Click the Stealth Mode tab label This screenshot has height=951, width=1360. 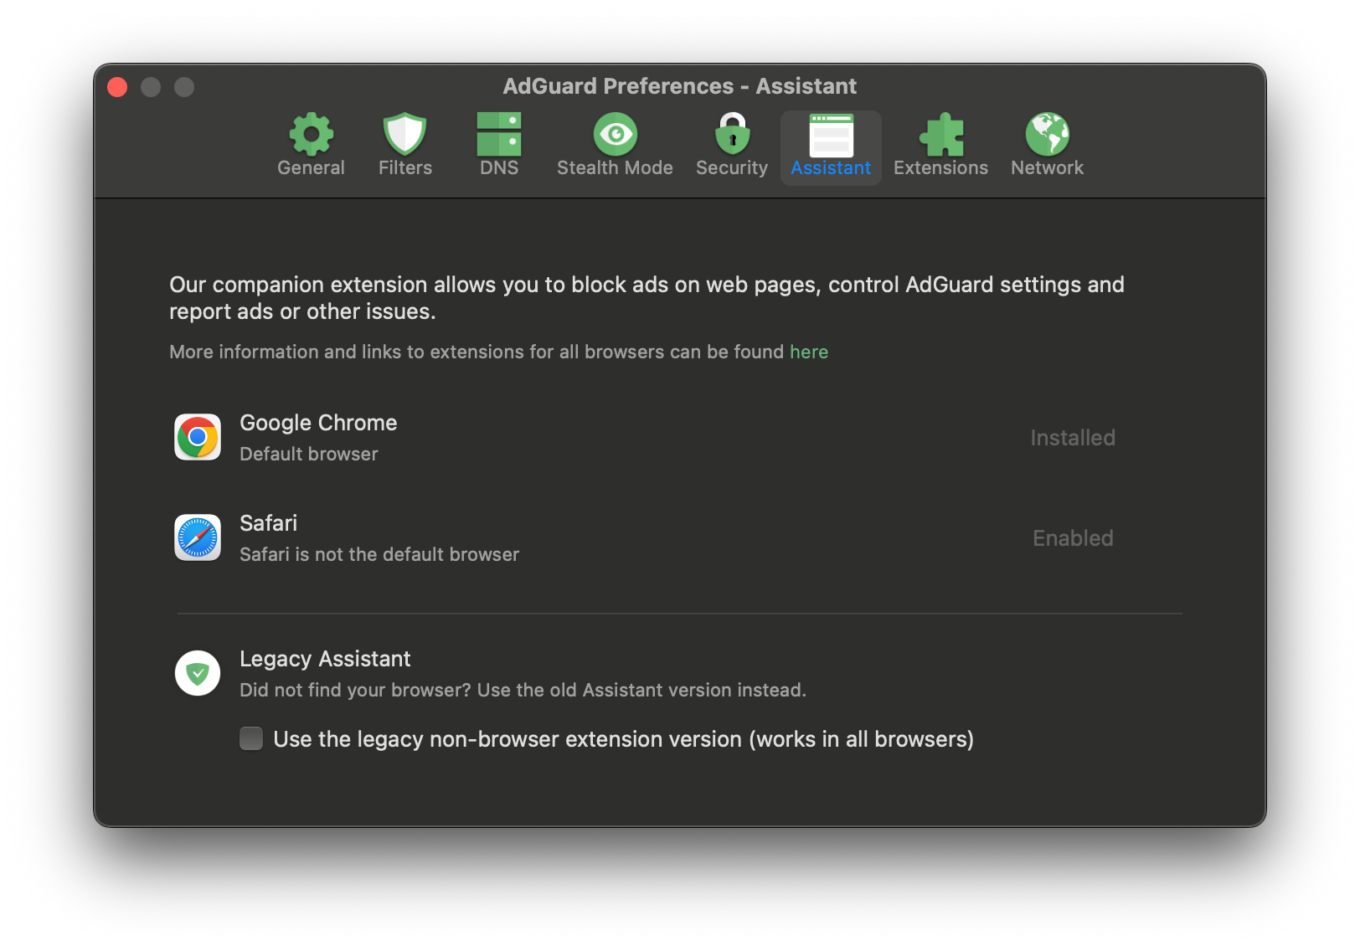615,168
